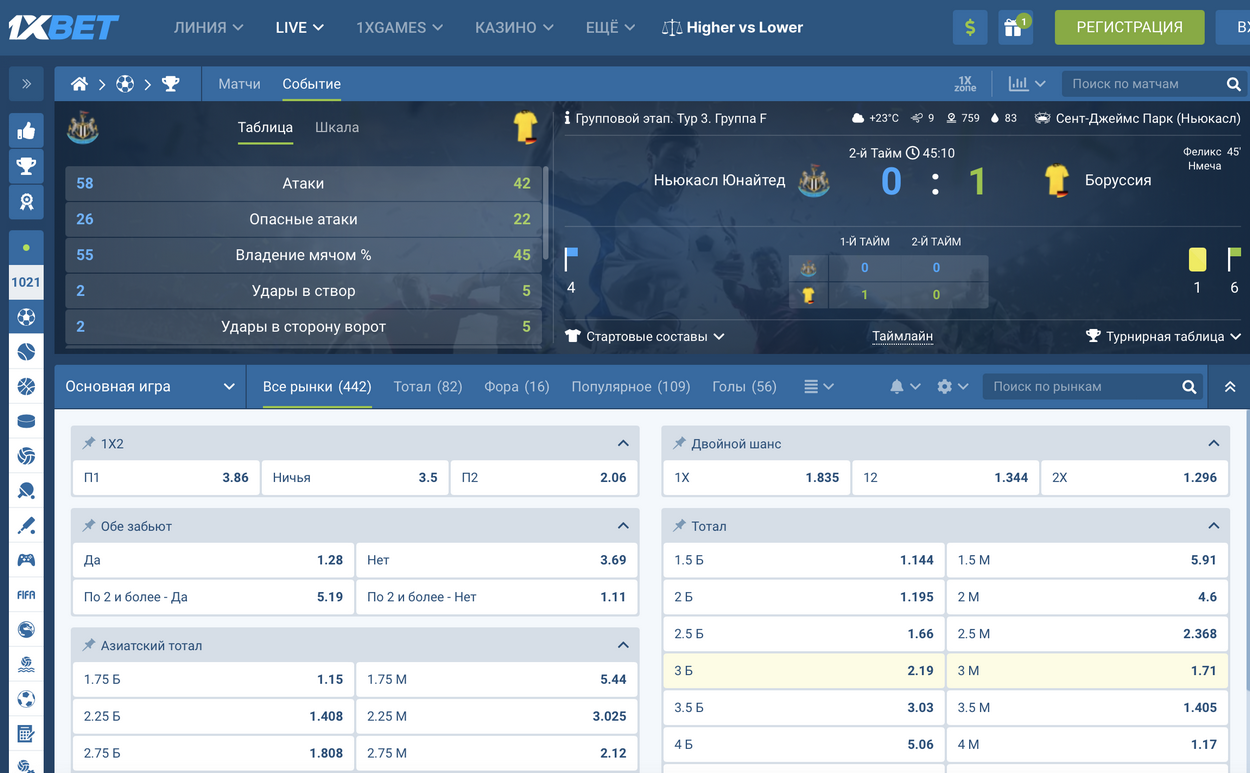1250x773 pixels.
Task: Open the basketball section from sidebar
Action: point(26,386)
